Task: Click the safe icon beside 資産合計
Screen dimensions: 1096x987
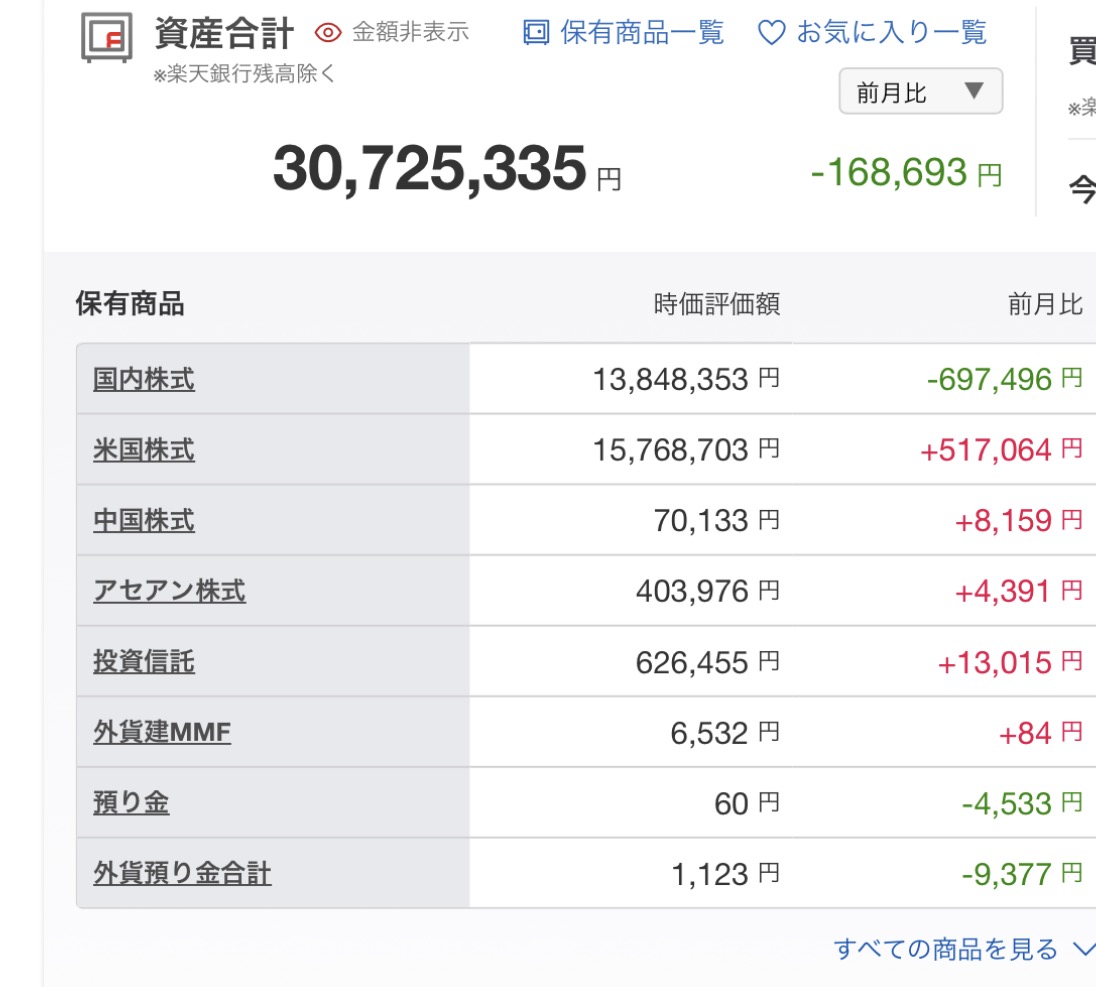Action: (106, 37)
